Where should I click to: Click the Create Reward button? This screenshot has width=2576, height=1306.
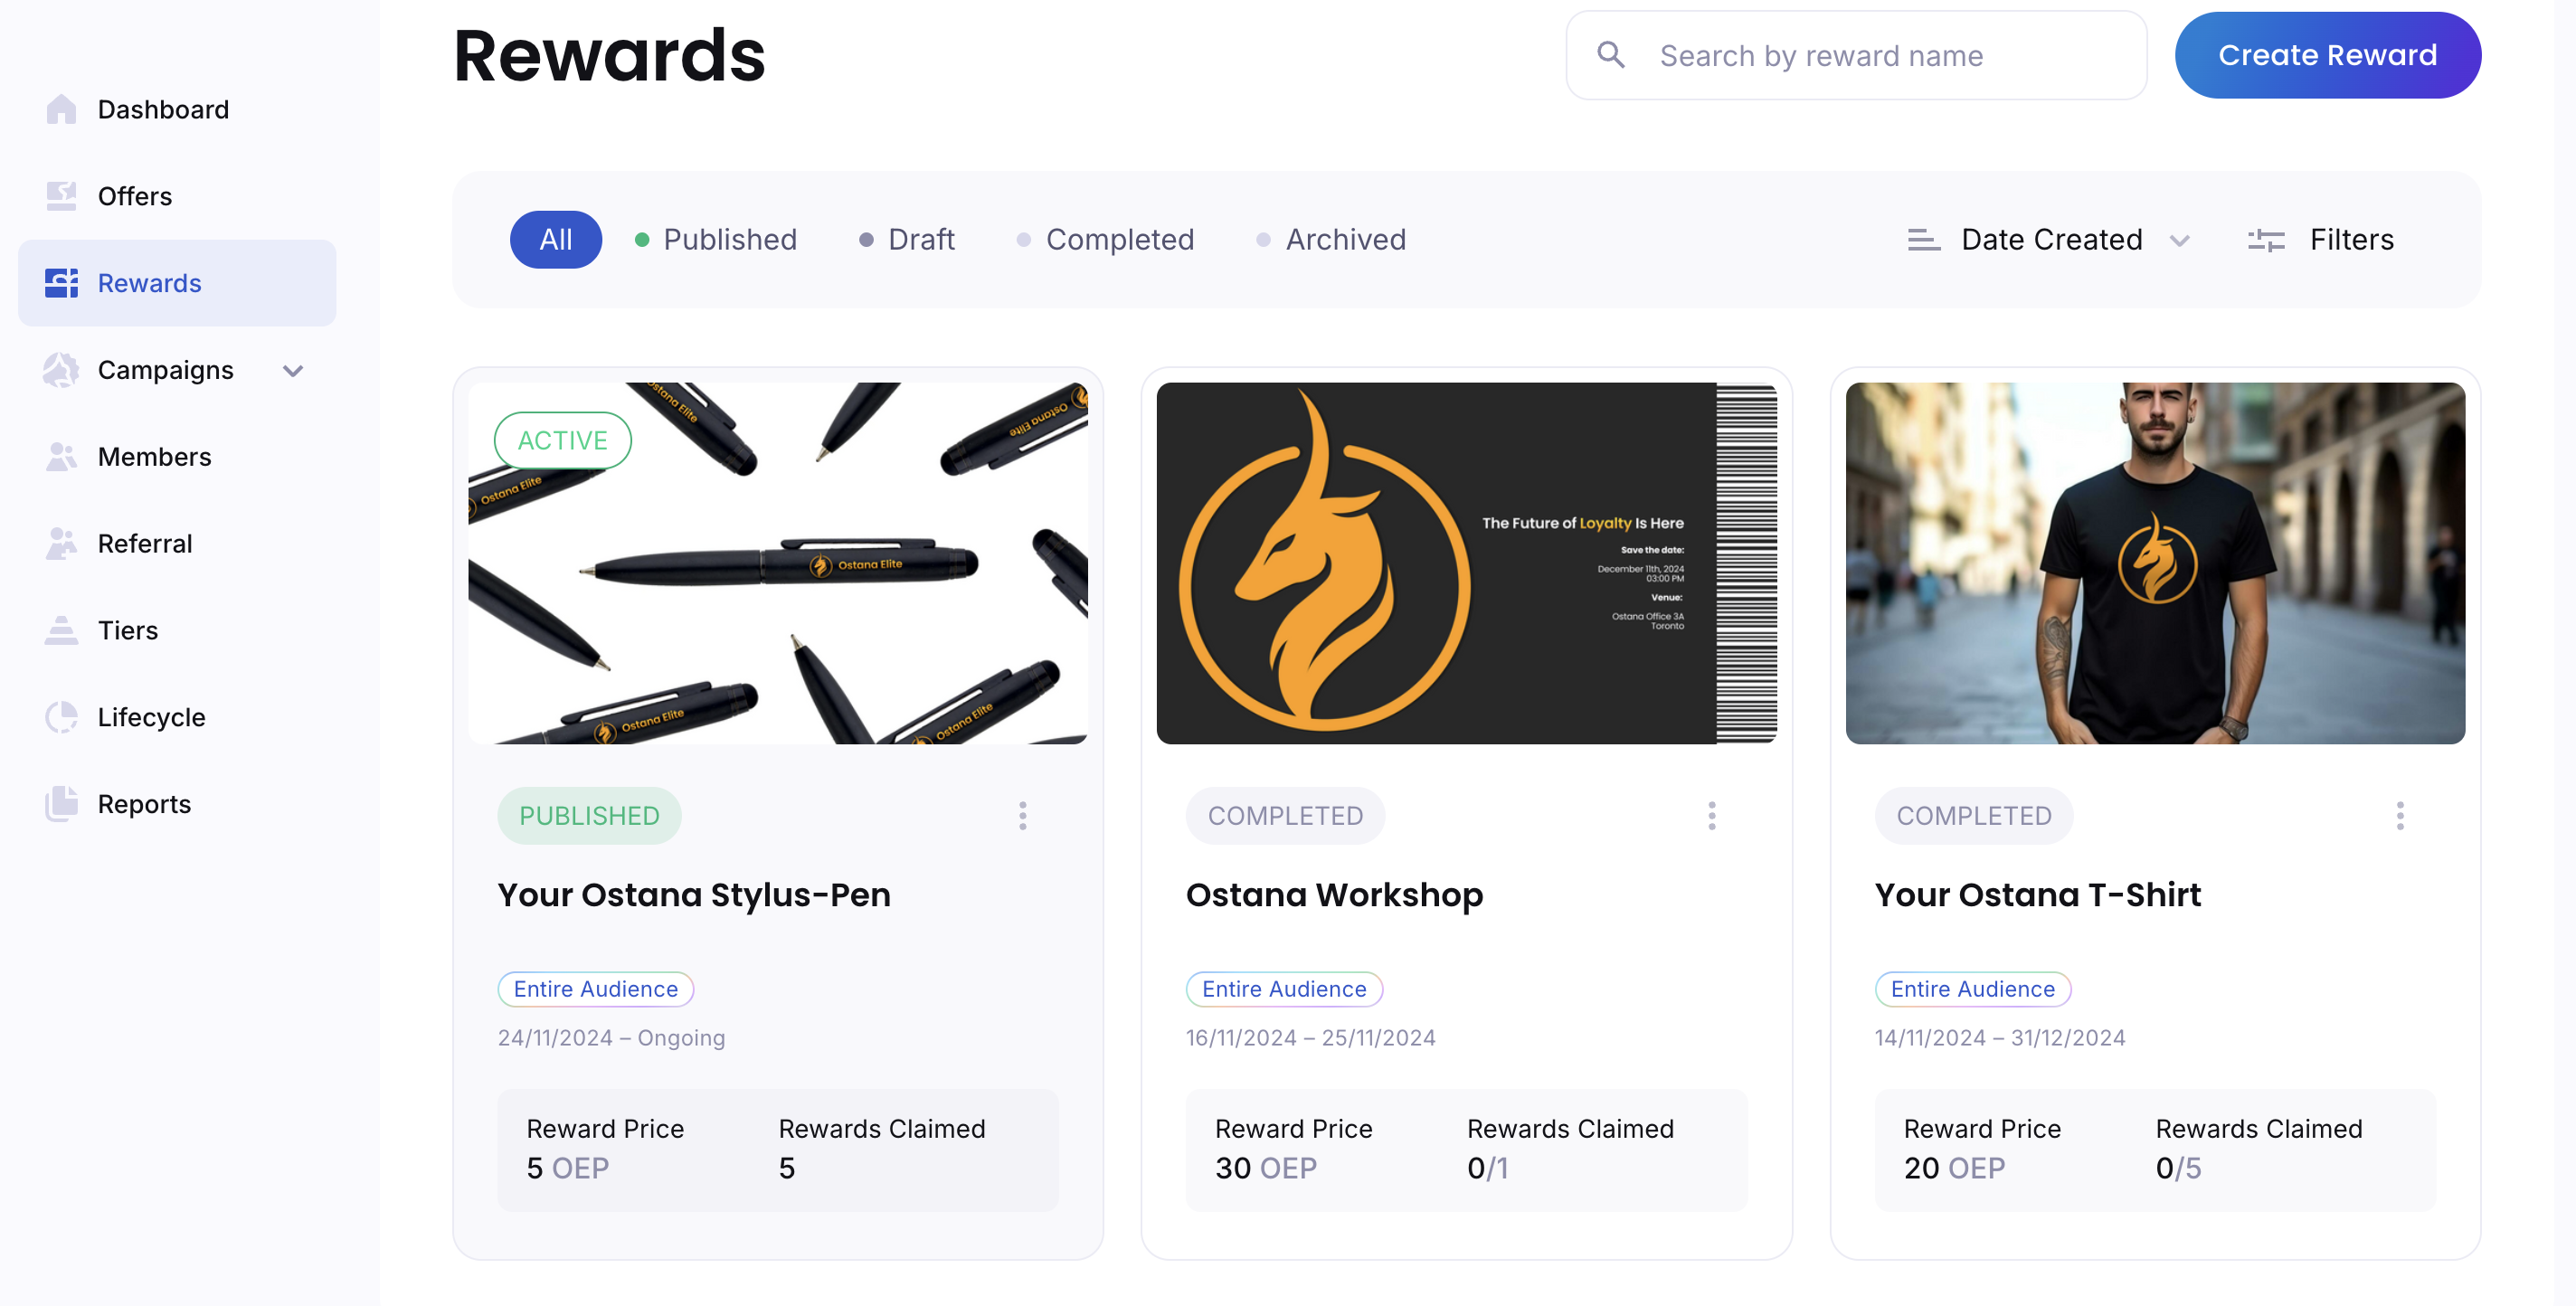click(x=2327, y=55)
